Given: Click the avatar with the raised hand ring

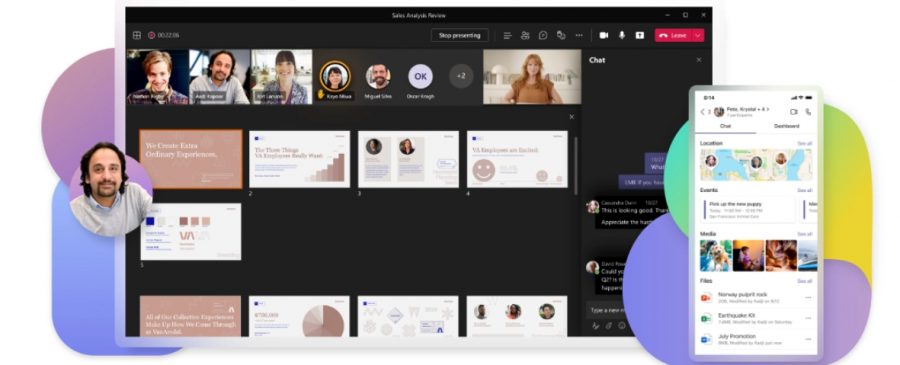Looking at the screenshot, I should point(335,76).
